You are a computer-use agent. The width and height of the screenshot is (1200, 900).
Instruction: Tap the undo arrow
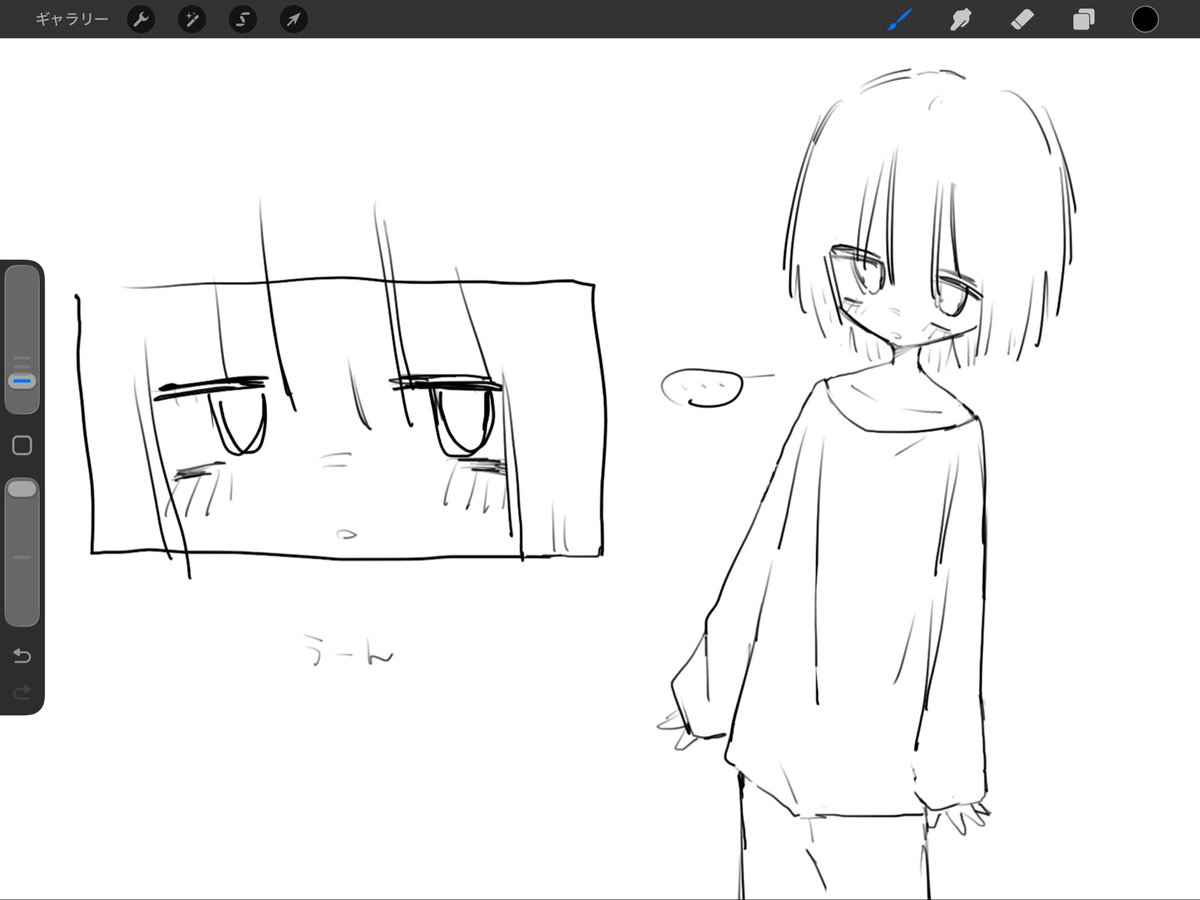(22, 656)
